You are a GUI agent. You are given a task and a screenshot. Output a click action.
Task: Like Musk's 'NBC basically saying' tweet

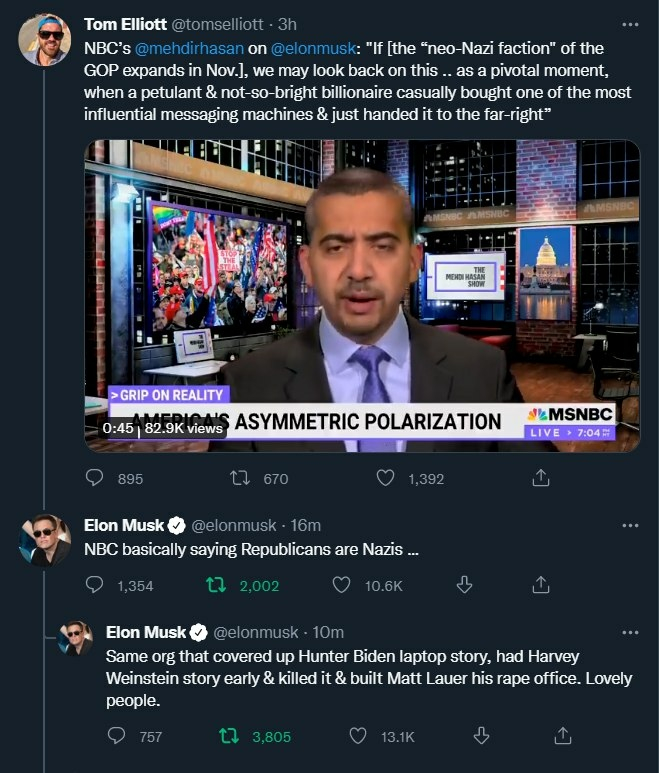pos(341,585)
